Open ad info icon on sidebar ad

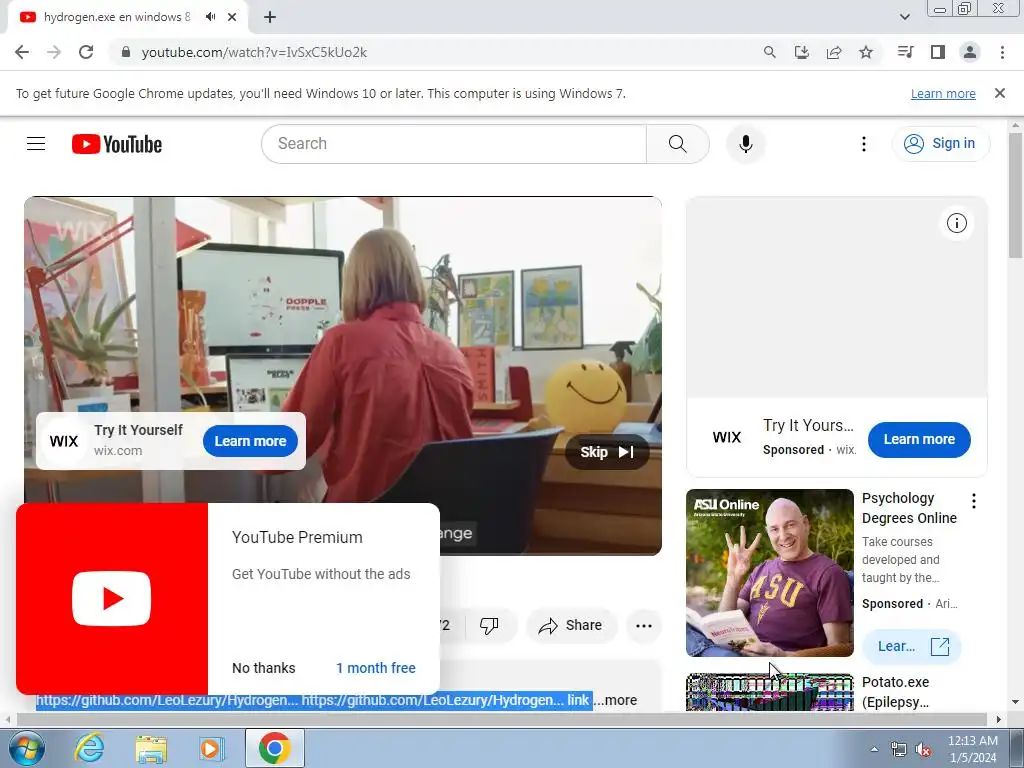point(956,223)
